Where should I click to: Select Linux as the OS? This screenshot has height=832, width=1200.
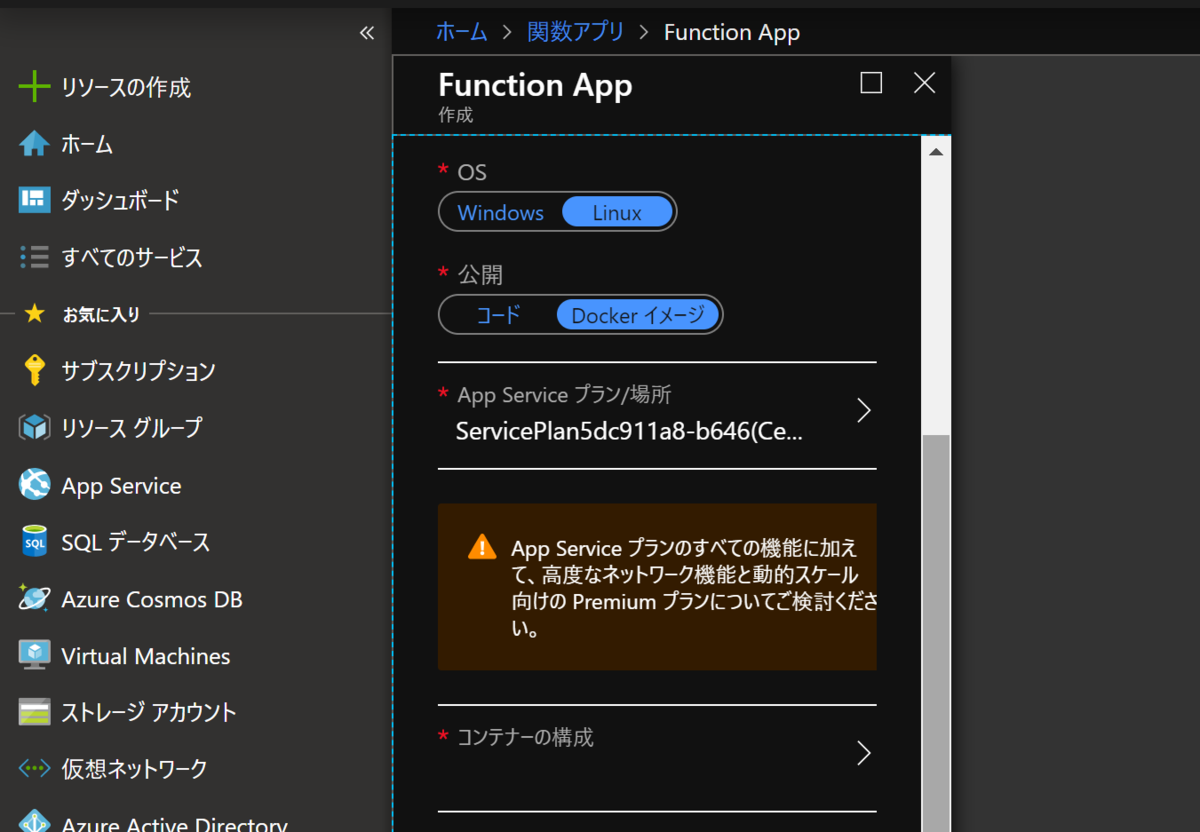[x=617, y=212]
